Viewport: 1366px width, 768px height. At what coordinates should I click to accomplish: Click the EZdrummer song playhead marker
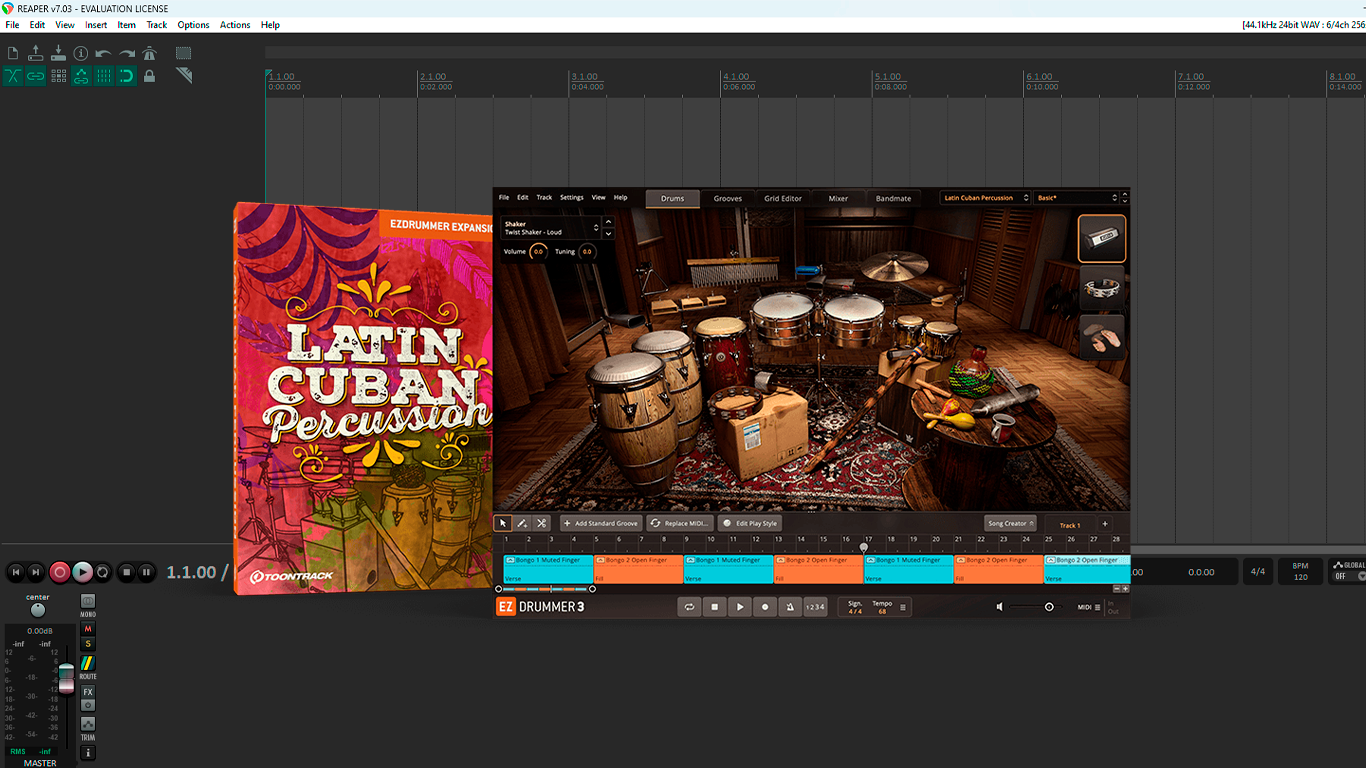pos(864,547)
